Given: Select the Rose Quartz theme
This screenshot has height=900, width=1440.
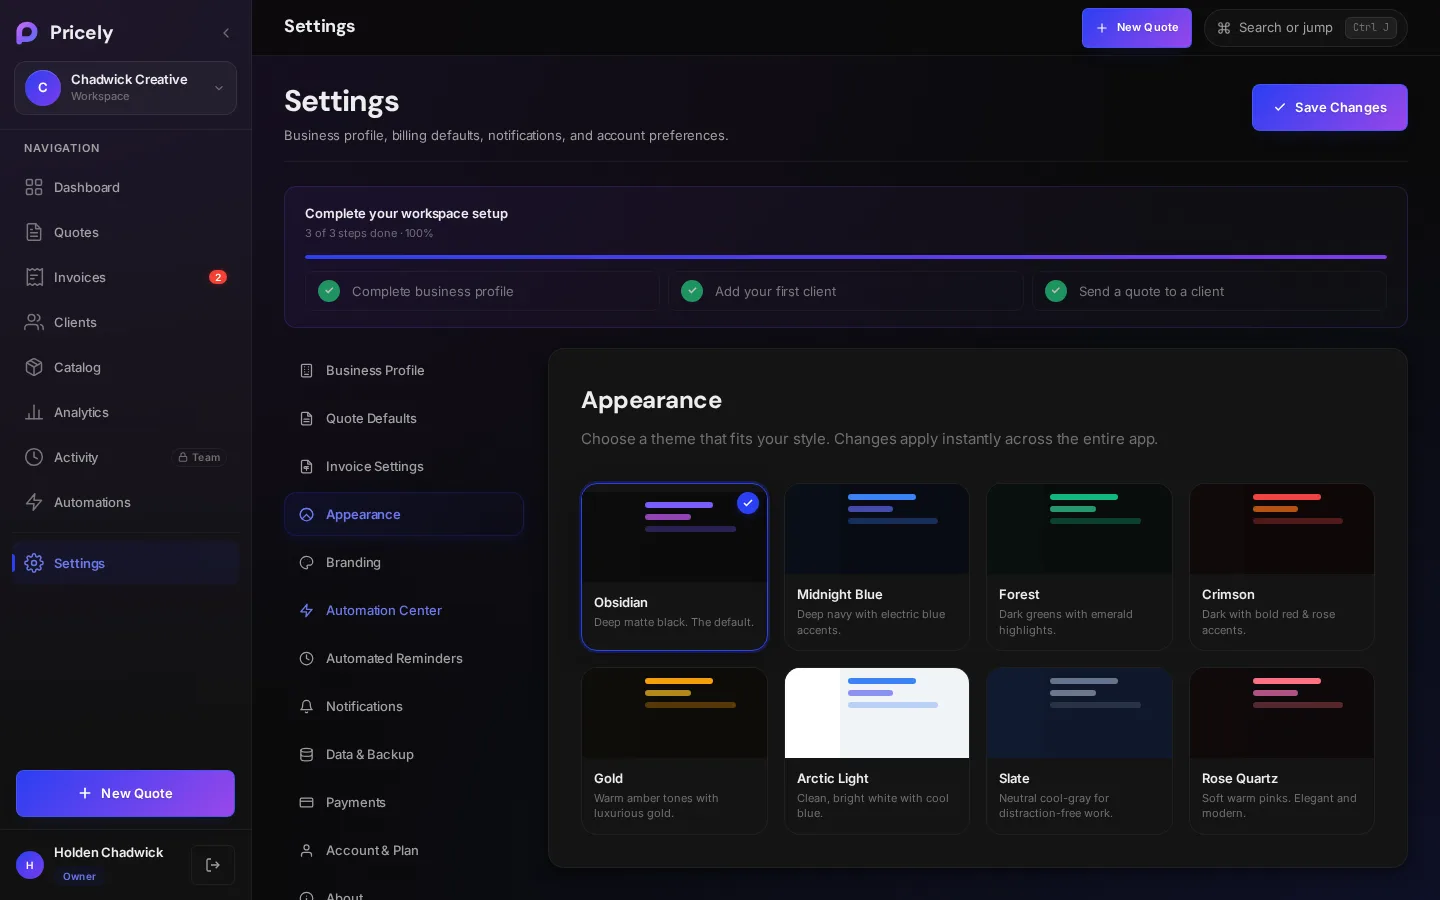Looking at the screenshot, I should point(1282,751).
